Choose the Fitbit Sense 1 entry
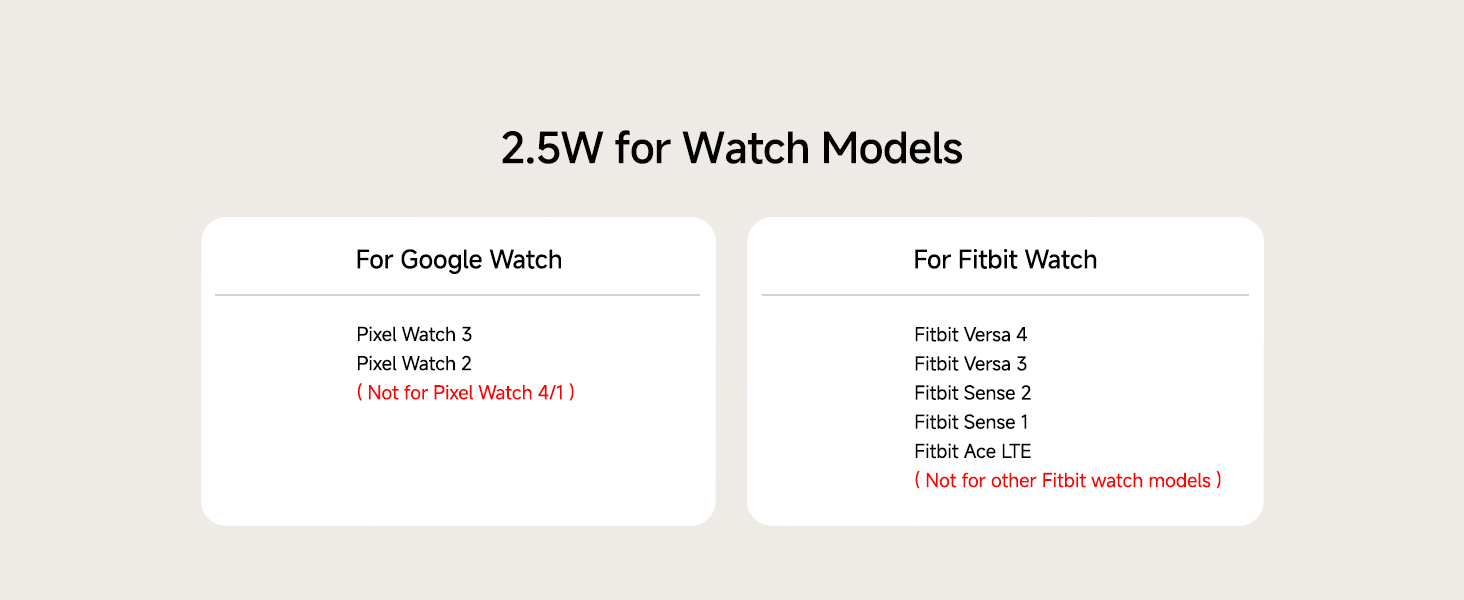This screenshot has height=600, width=1464. pos(971,422)
